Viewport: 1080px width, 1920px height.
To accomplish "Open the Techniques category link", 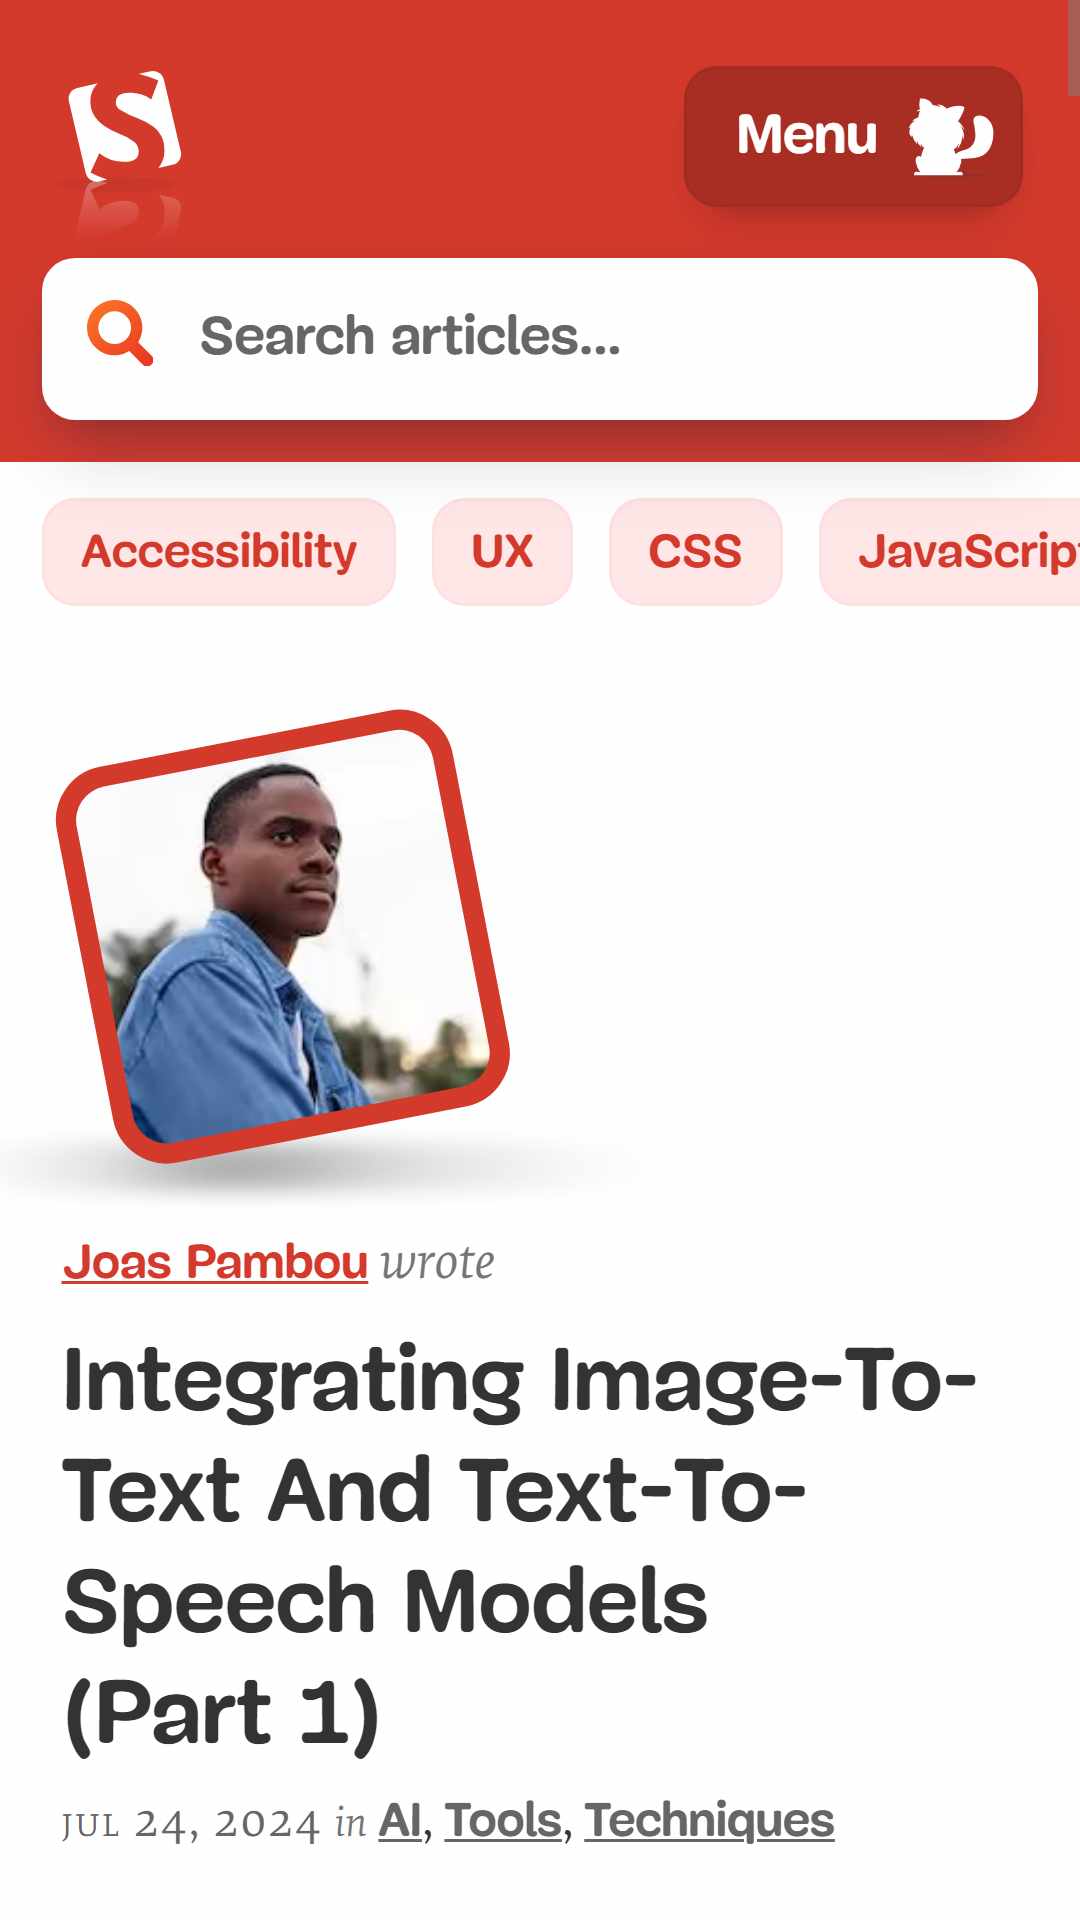I will pyautogui.click(x=709, y=1821).
